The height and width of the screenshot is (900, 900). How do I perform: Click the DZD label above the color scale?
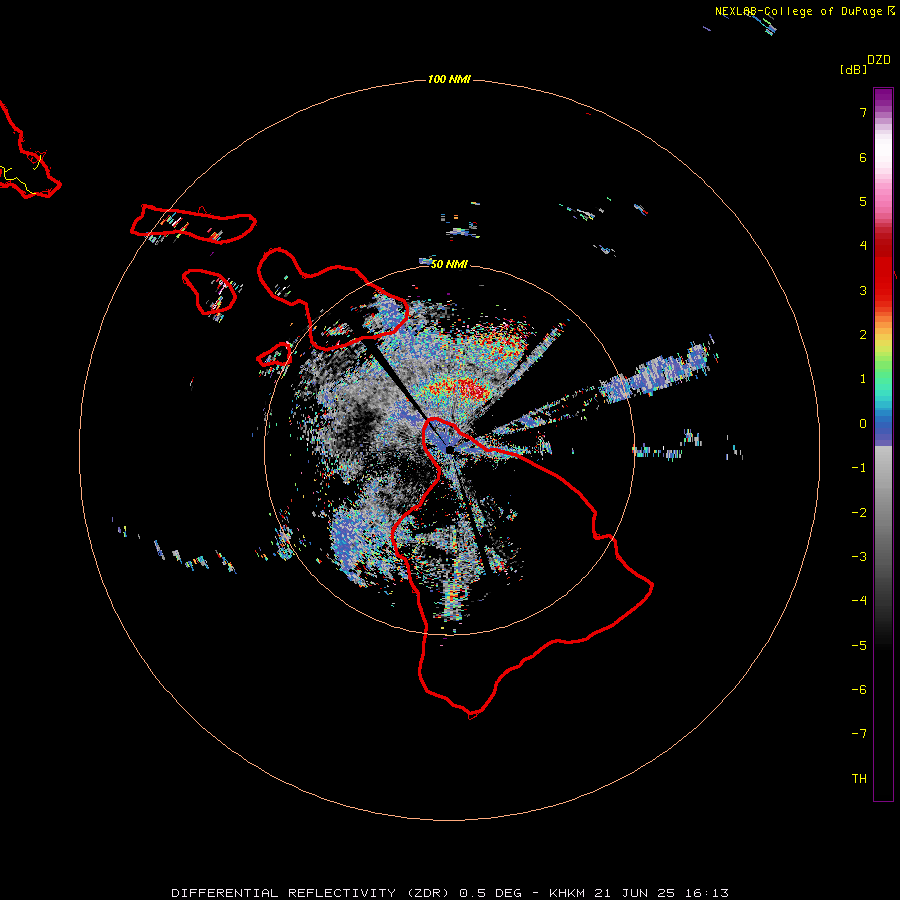(879, 60)
